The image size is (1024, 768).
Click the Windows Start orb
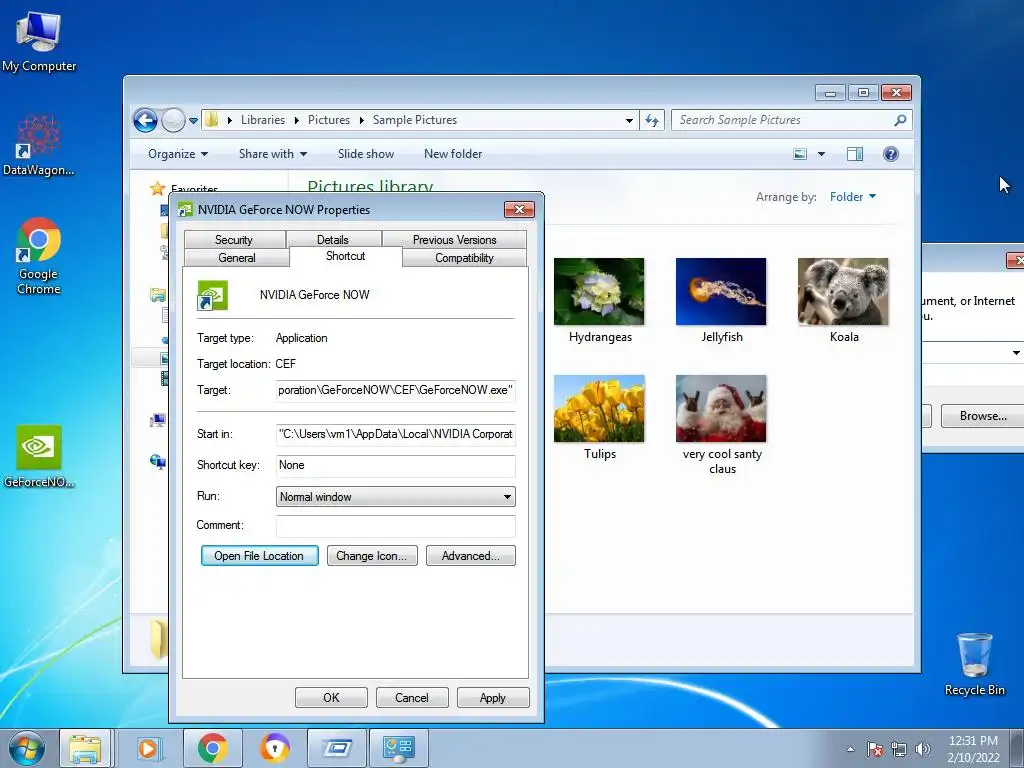pyautogui.click(x=27, y=748)
